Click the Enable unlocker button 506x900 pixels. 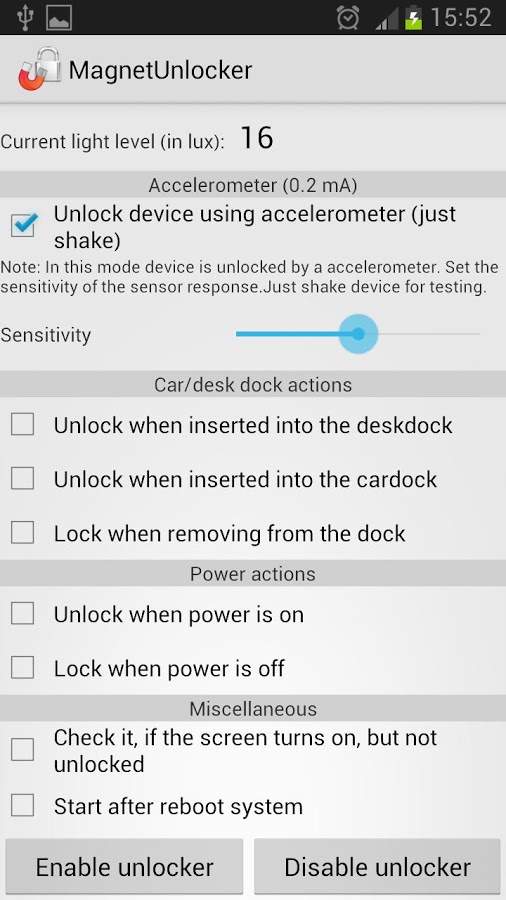tap(124, 867)
